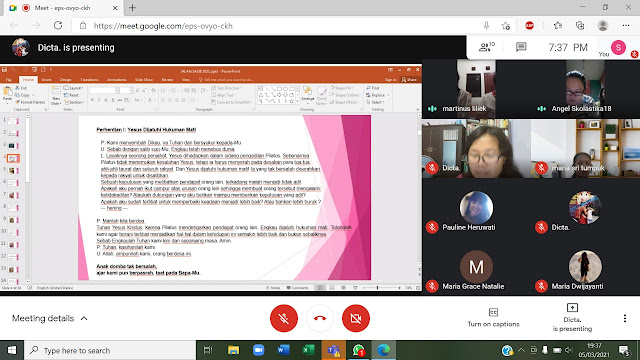Select maria sri tumpuk's video tile
The height and width of the screenshot is (360, 640).
[585, 148]
